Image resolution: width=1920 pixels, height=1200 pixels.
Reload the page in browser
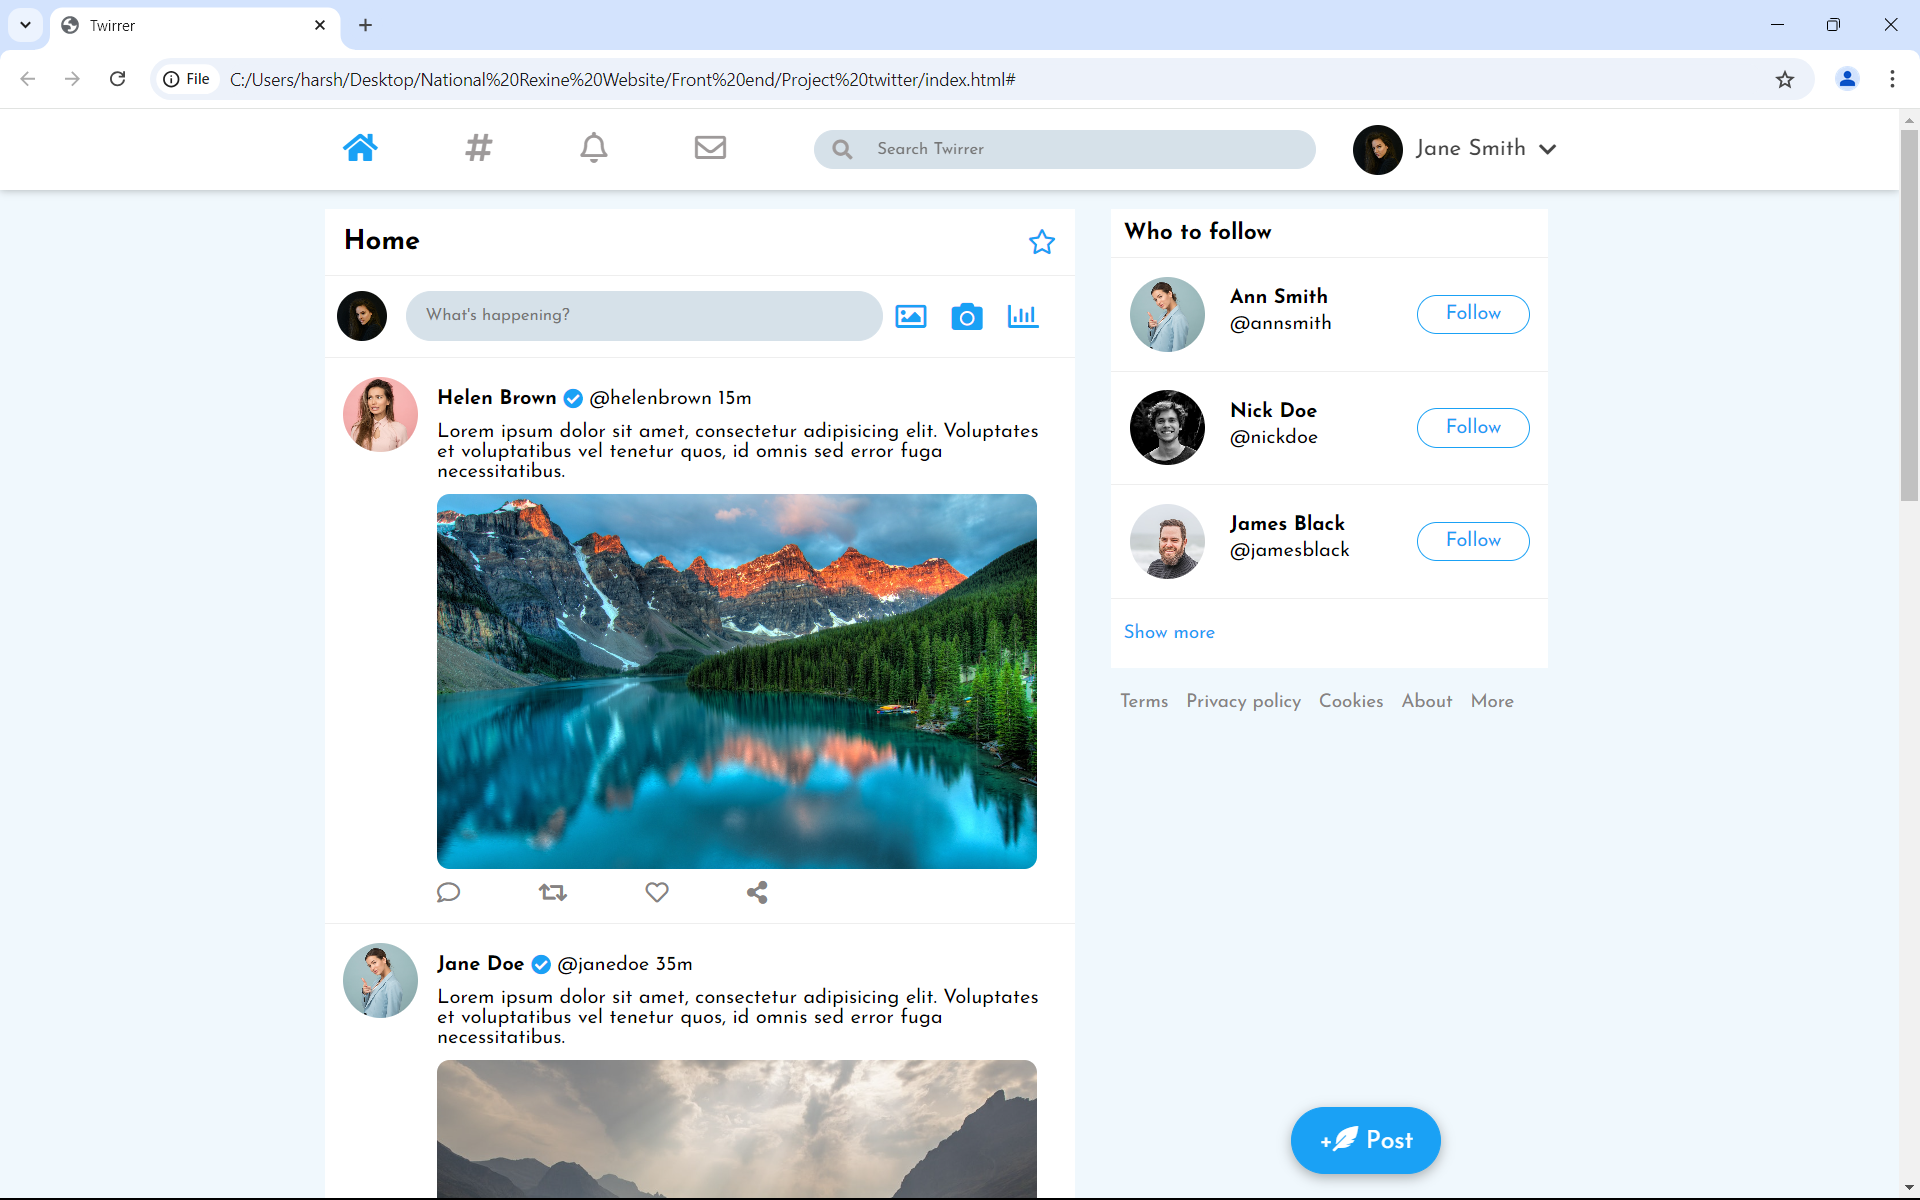[x=118, y=79]
